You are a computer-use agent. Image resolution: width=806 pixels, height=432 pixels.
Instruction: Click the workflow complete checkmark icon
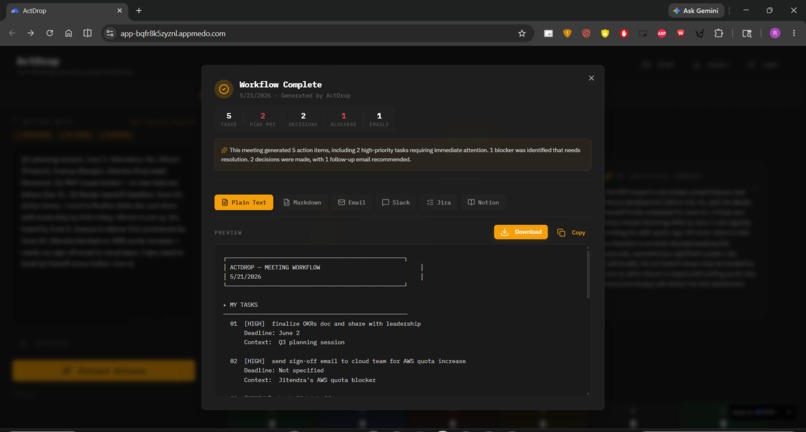224,89
